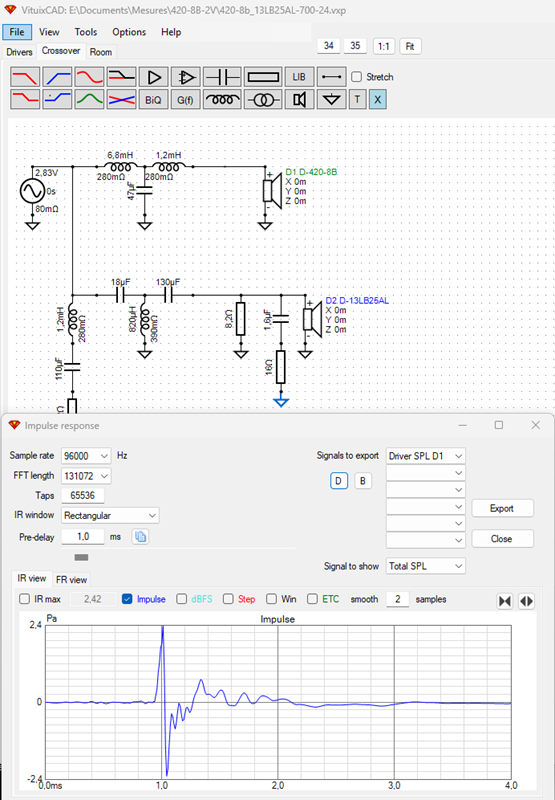Add buffer amplifier triangle
Screen dimensions: 555x800
click(154, 77)
